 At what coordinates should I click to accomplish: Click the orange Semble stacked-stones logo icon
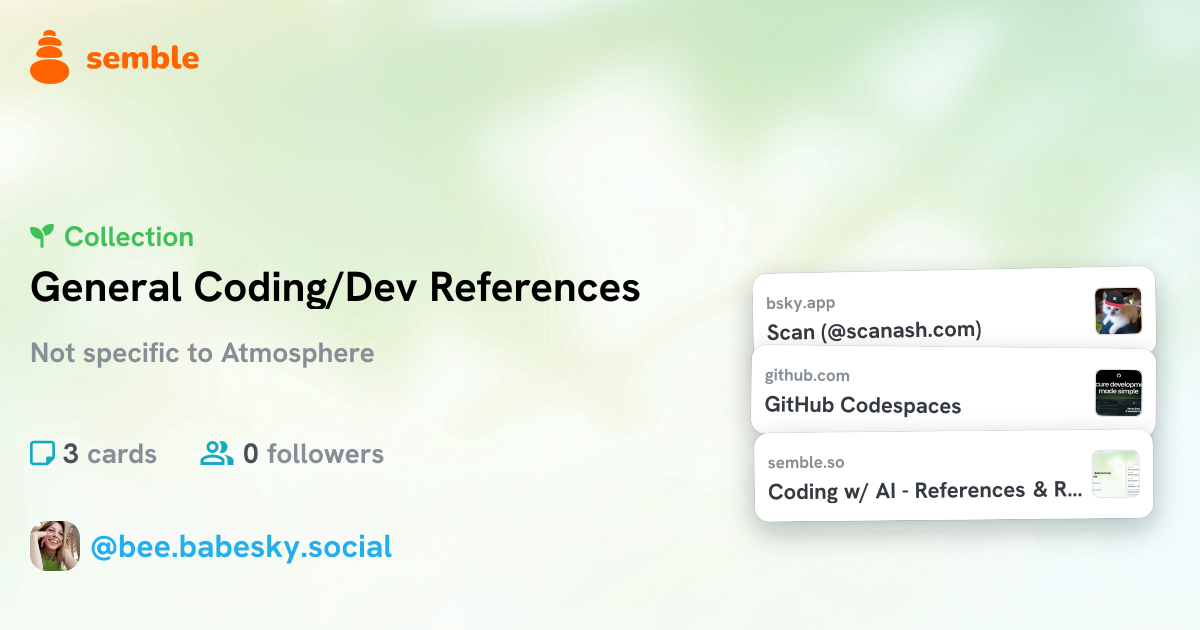click(x=50, y=56)
